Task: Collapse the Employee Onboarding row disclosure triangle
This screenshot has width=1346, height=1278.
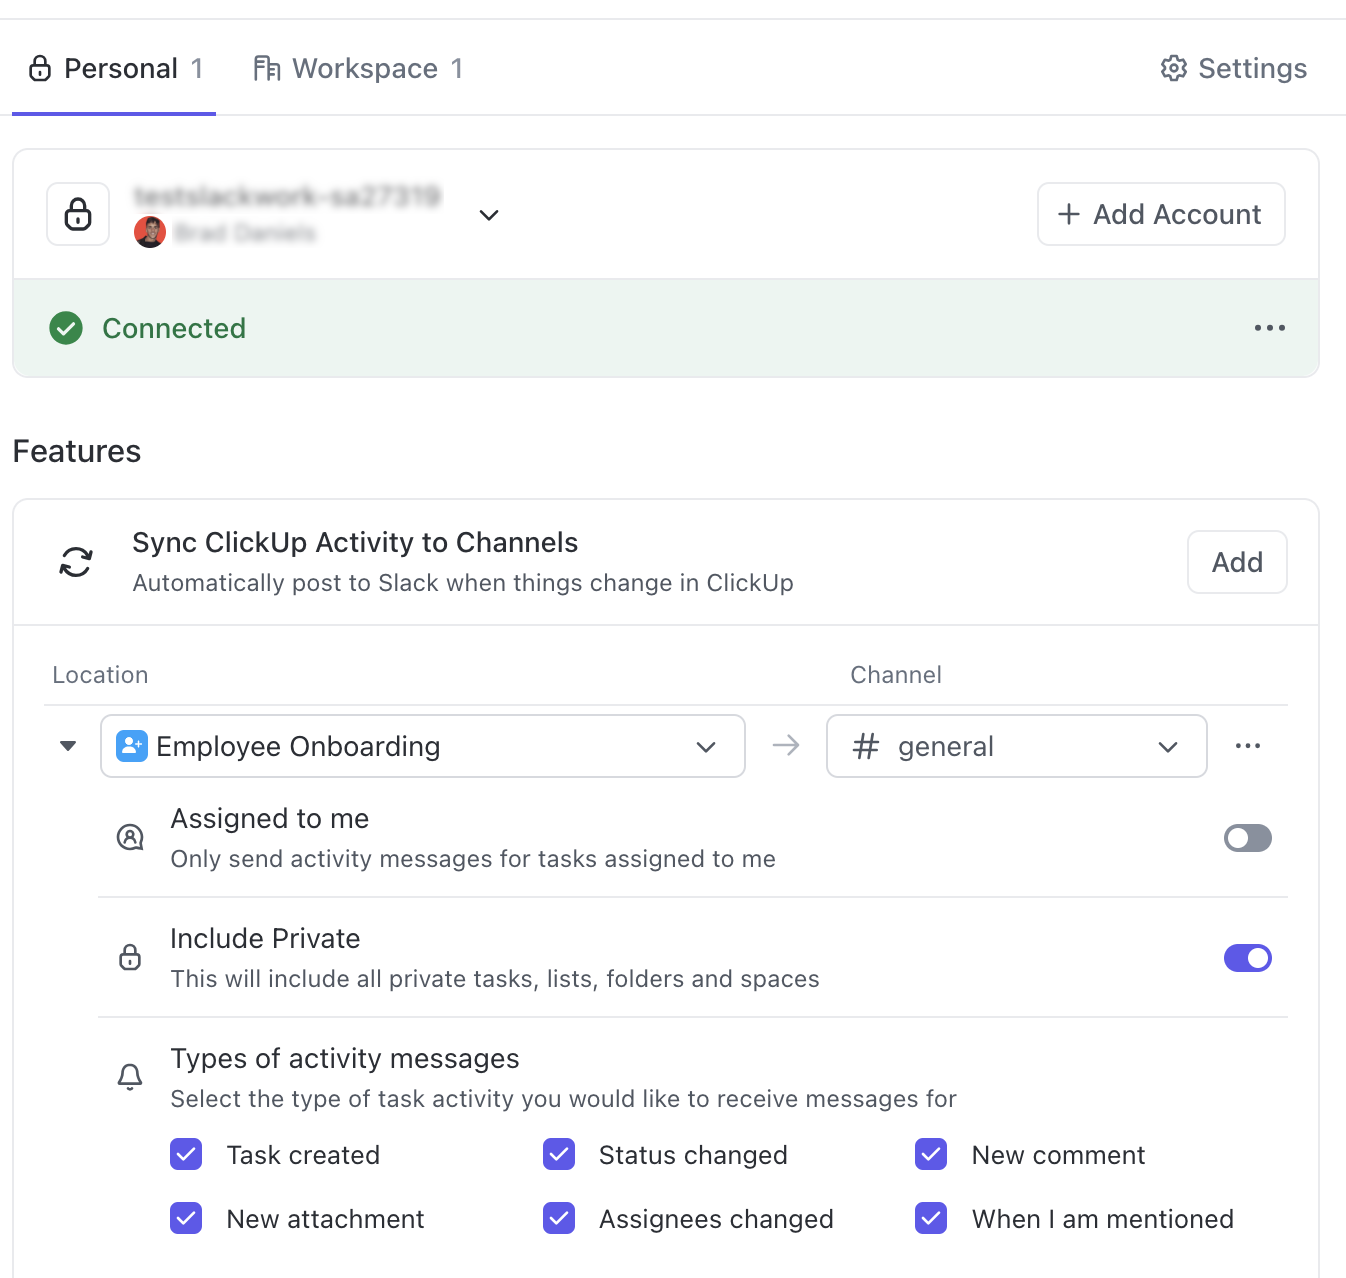Action: click(67, 746)
